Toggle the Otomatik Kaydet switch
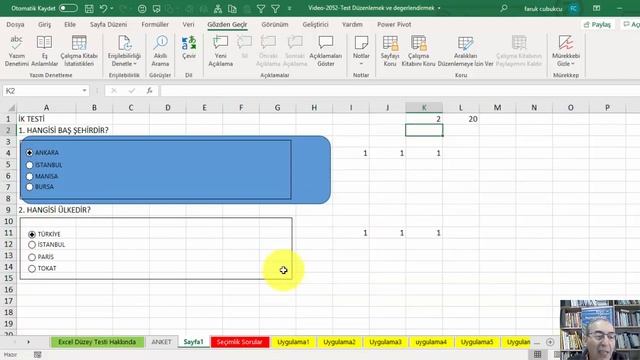The height and width of the screenshot is (360, 640). [x=68, y=8]
